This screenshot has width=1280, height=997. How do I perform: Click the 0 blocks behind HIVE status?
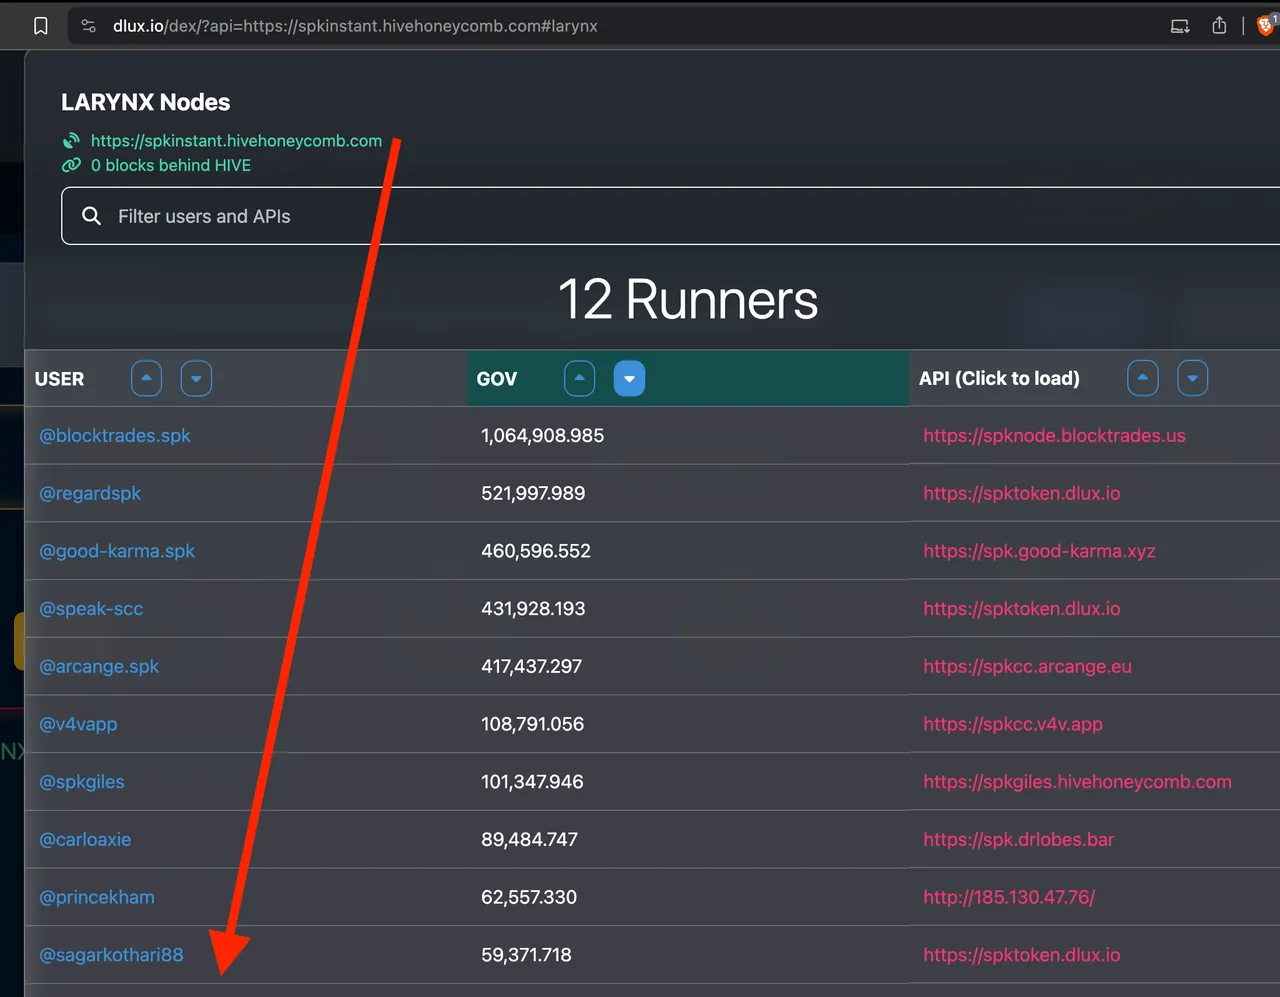tap(171, 165)
